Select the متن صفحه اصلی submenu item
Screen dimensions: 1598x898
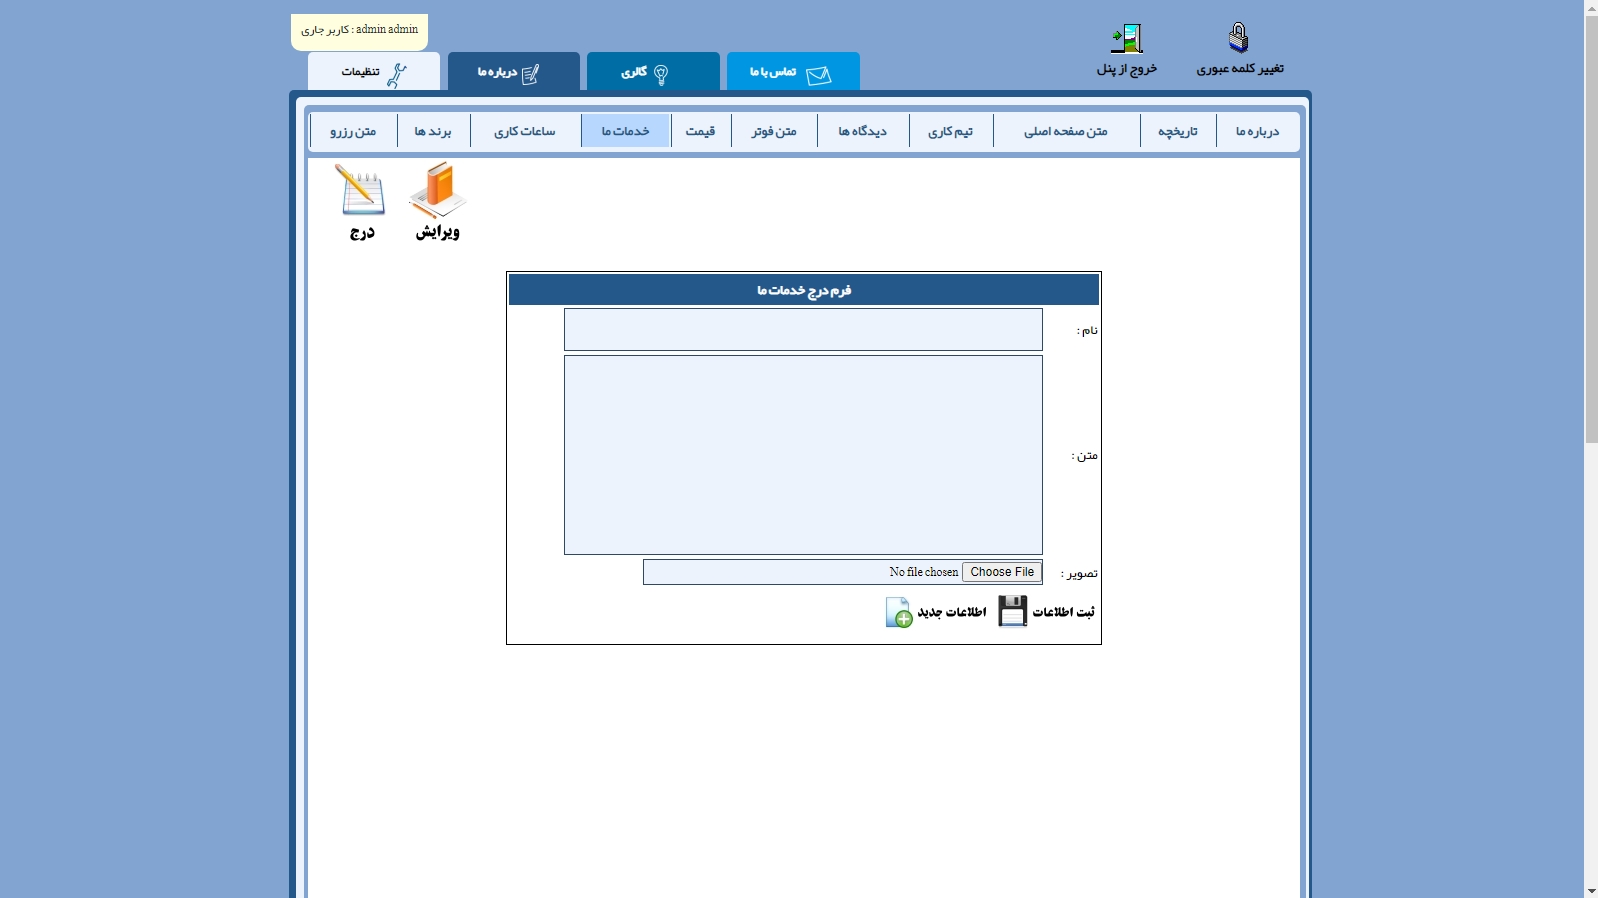tap(1066, 131)
